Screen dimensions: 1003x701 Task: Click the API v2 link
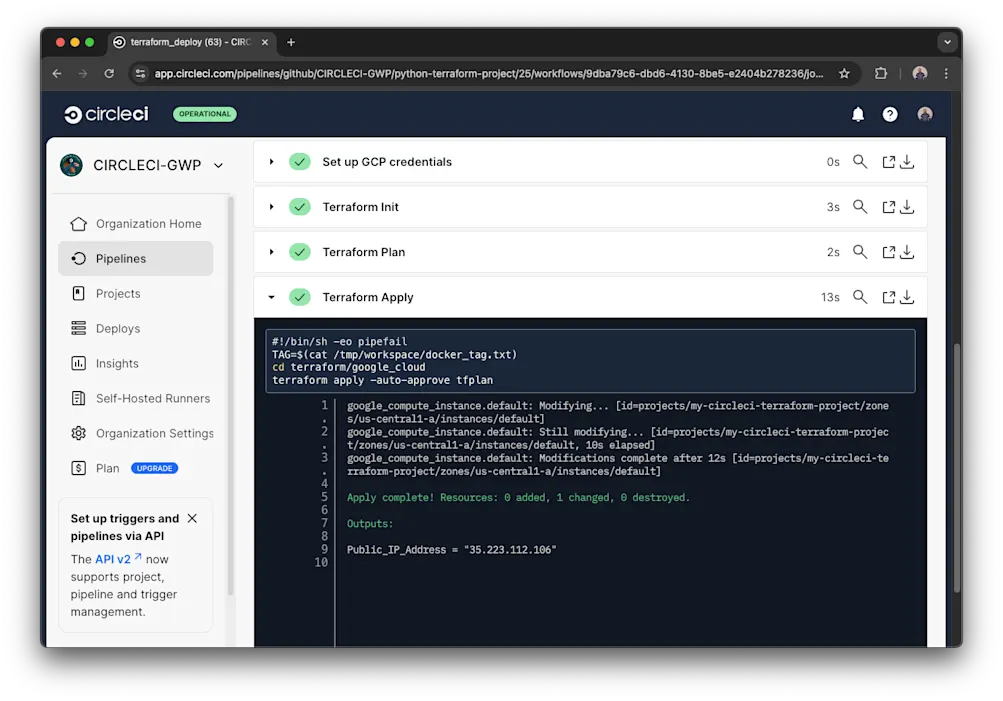pos(113,559)
